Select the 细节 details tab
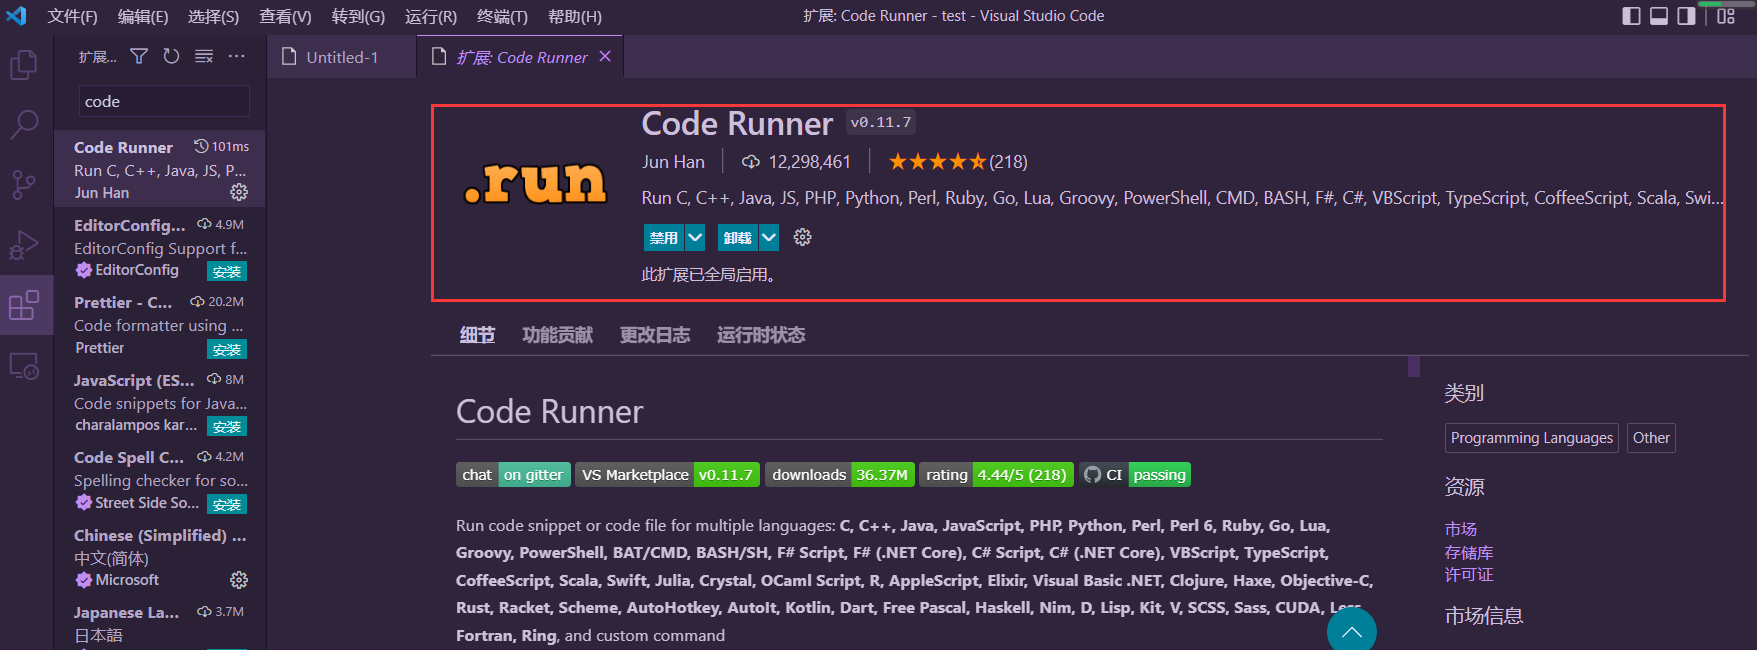1757x650 pixels. 477,335
